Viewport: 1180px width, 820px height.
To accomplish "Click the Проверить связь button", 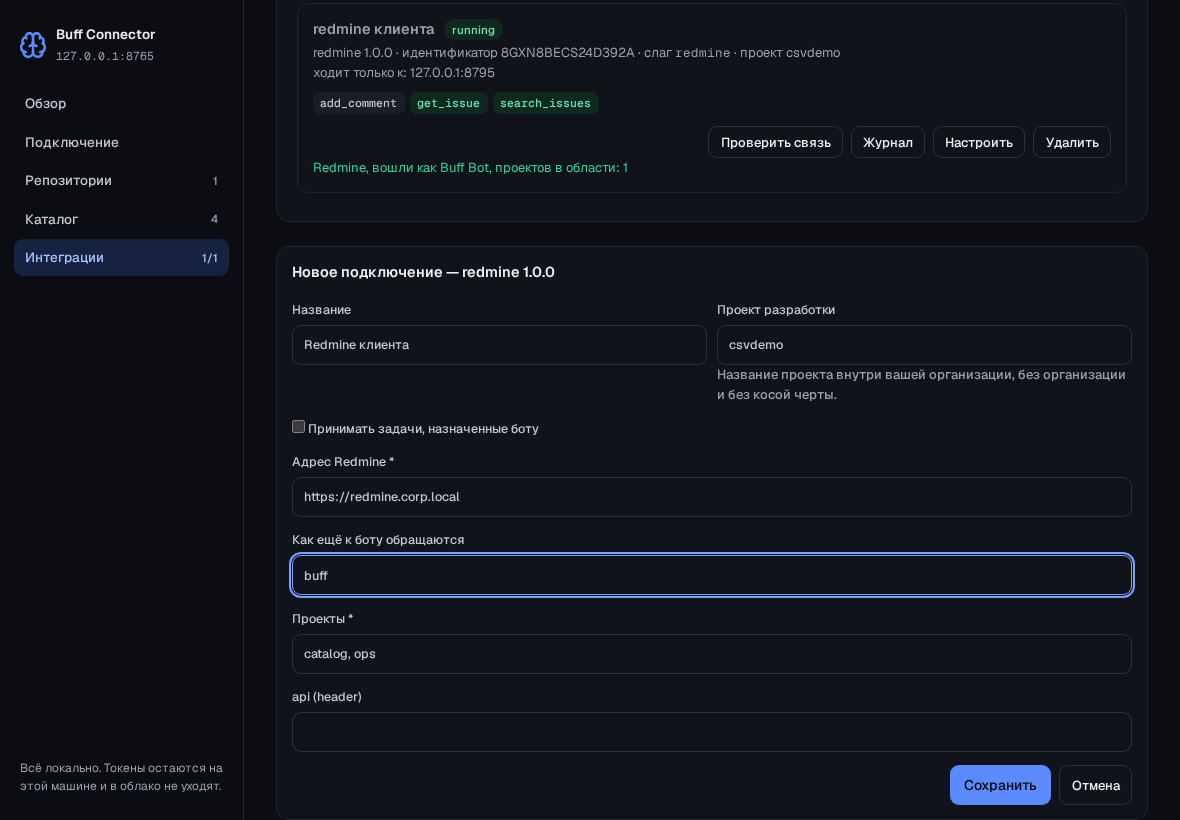I will (775, 142).
